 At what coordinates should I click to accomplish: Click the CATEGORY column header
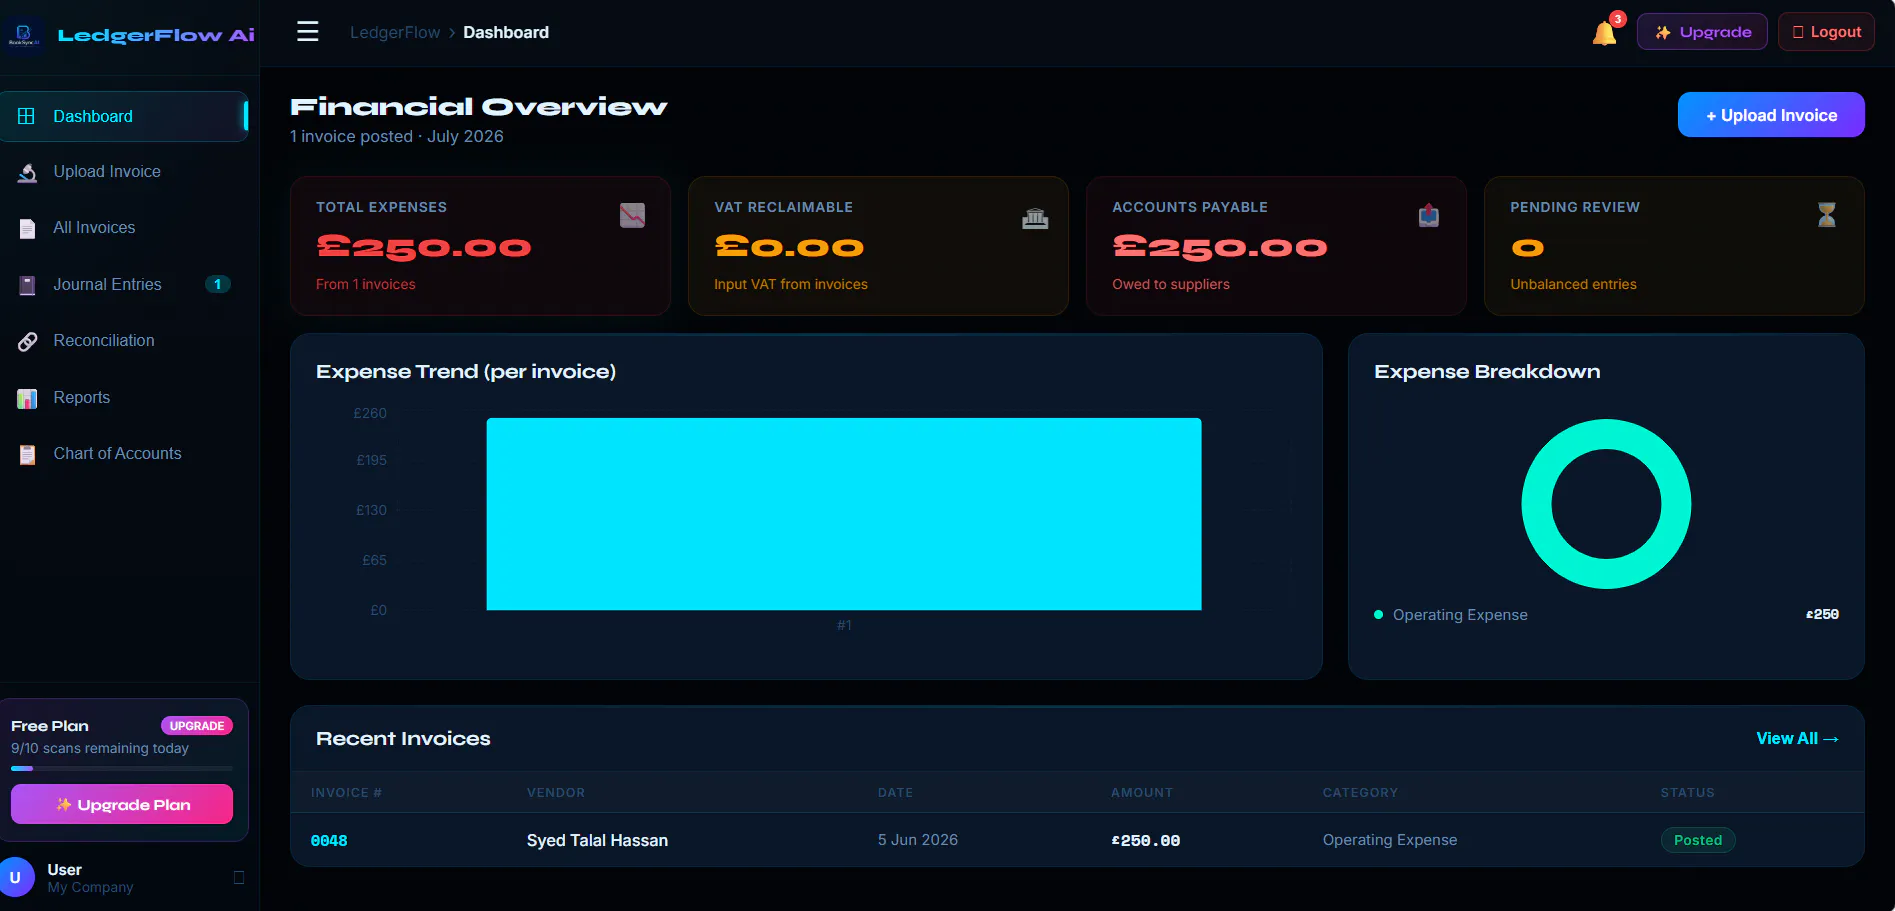pos(1360,793)
